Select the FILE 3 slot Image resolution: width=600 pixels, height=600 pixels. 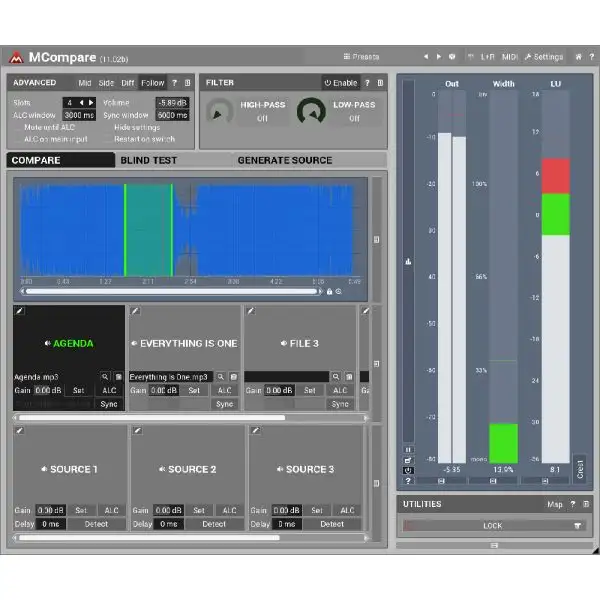pos(300,343)
